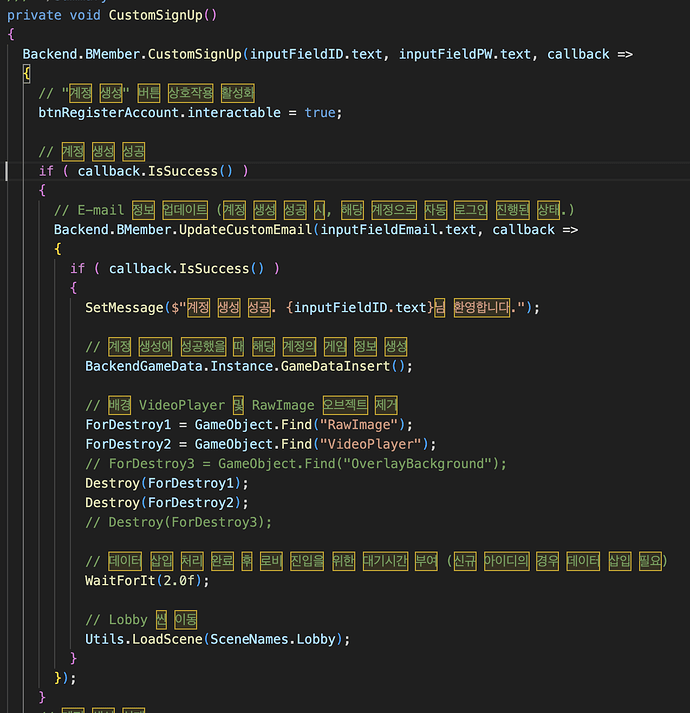690x713 pixels.
Task: Click Destroy(ForDestroy2) statement
Action: [x=167, y=503]
